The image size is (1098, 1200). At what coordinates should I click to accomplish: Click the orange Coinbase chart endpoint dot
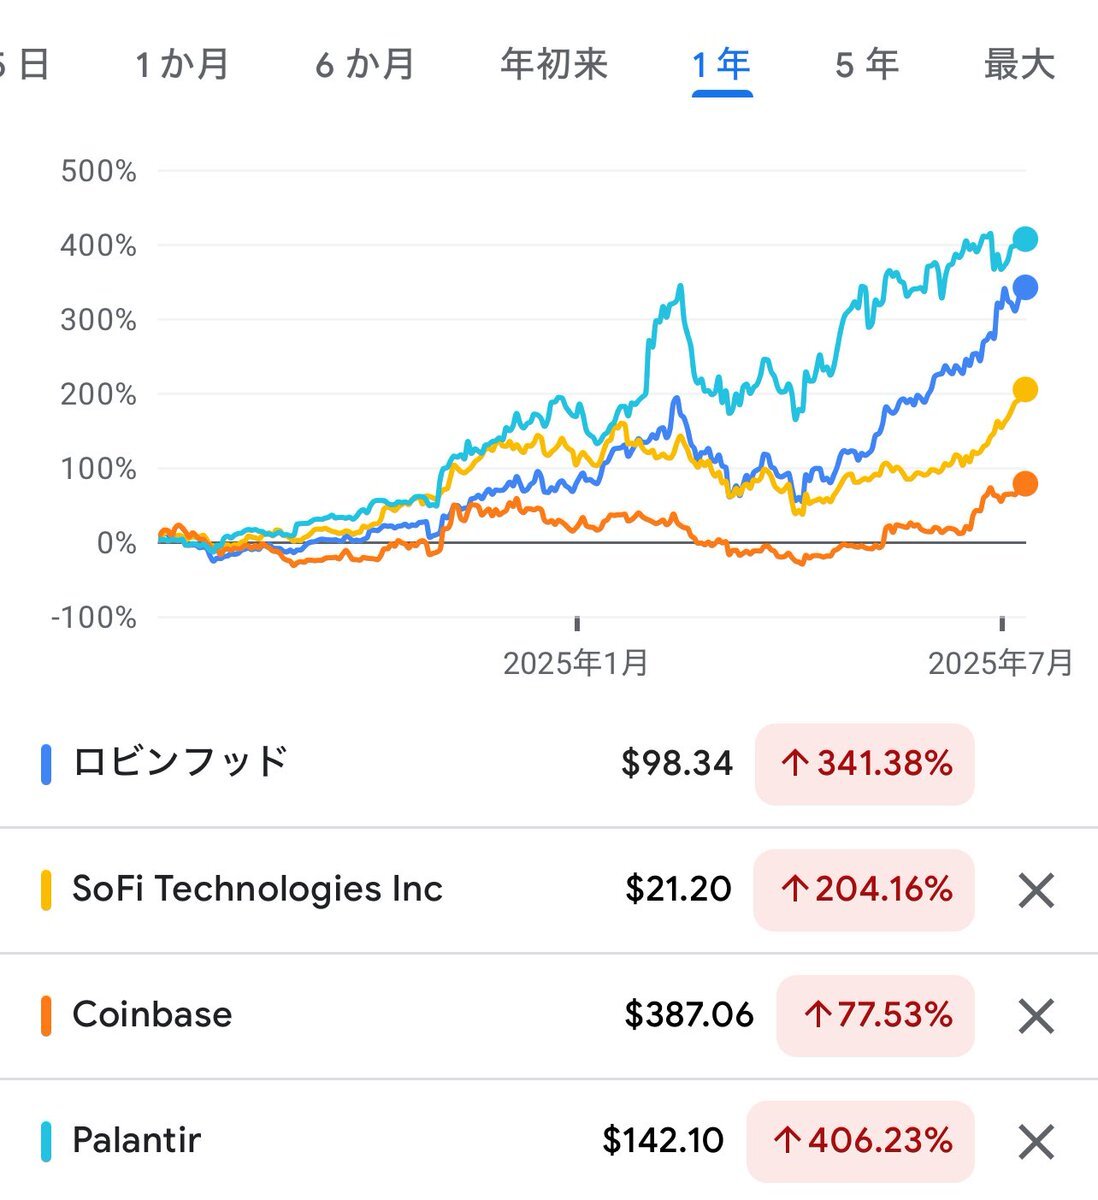coord(1025,484)
